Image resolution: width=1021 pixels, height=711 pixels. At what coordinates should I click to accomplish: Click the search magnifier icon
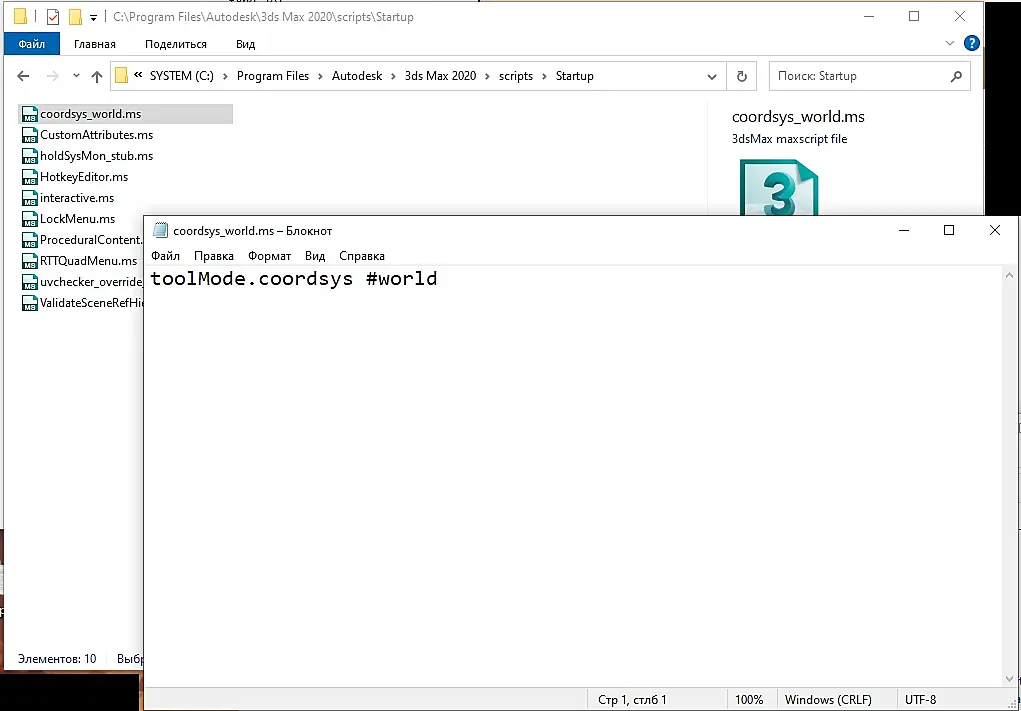tap(956, 76)
